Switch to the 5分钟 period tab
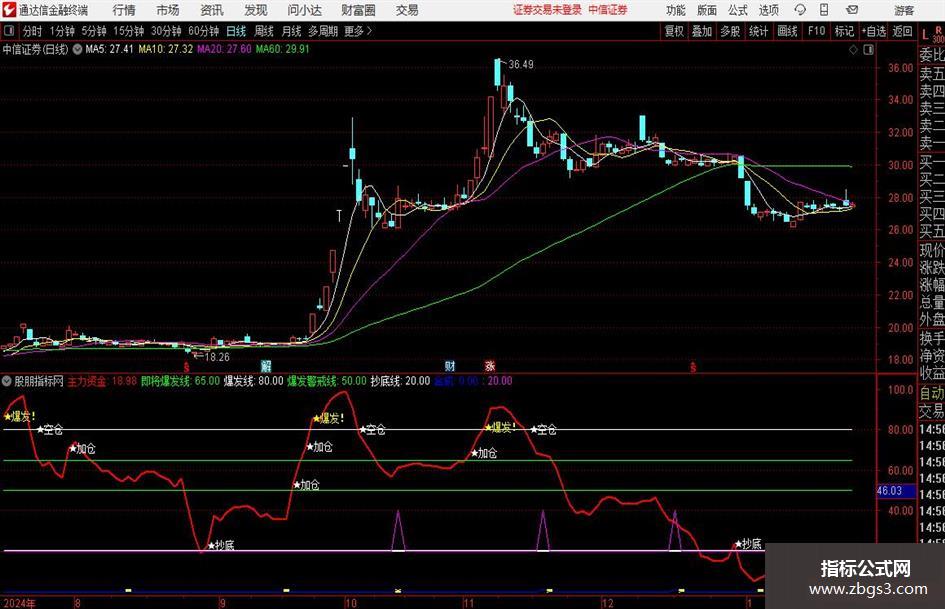The height and width of the screenshot is (609, 945). pyautogui.click(x=94, y=31)
